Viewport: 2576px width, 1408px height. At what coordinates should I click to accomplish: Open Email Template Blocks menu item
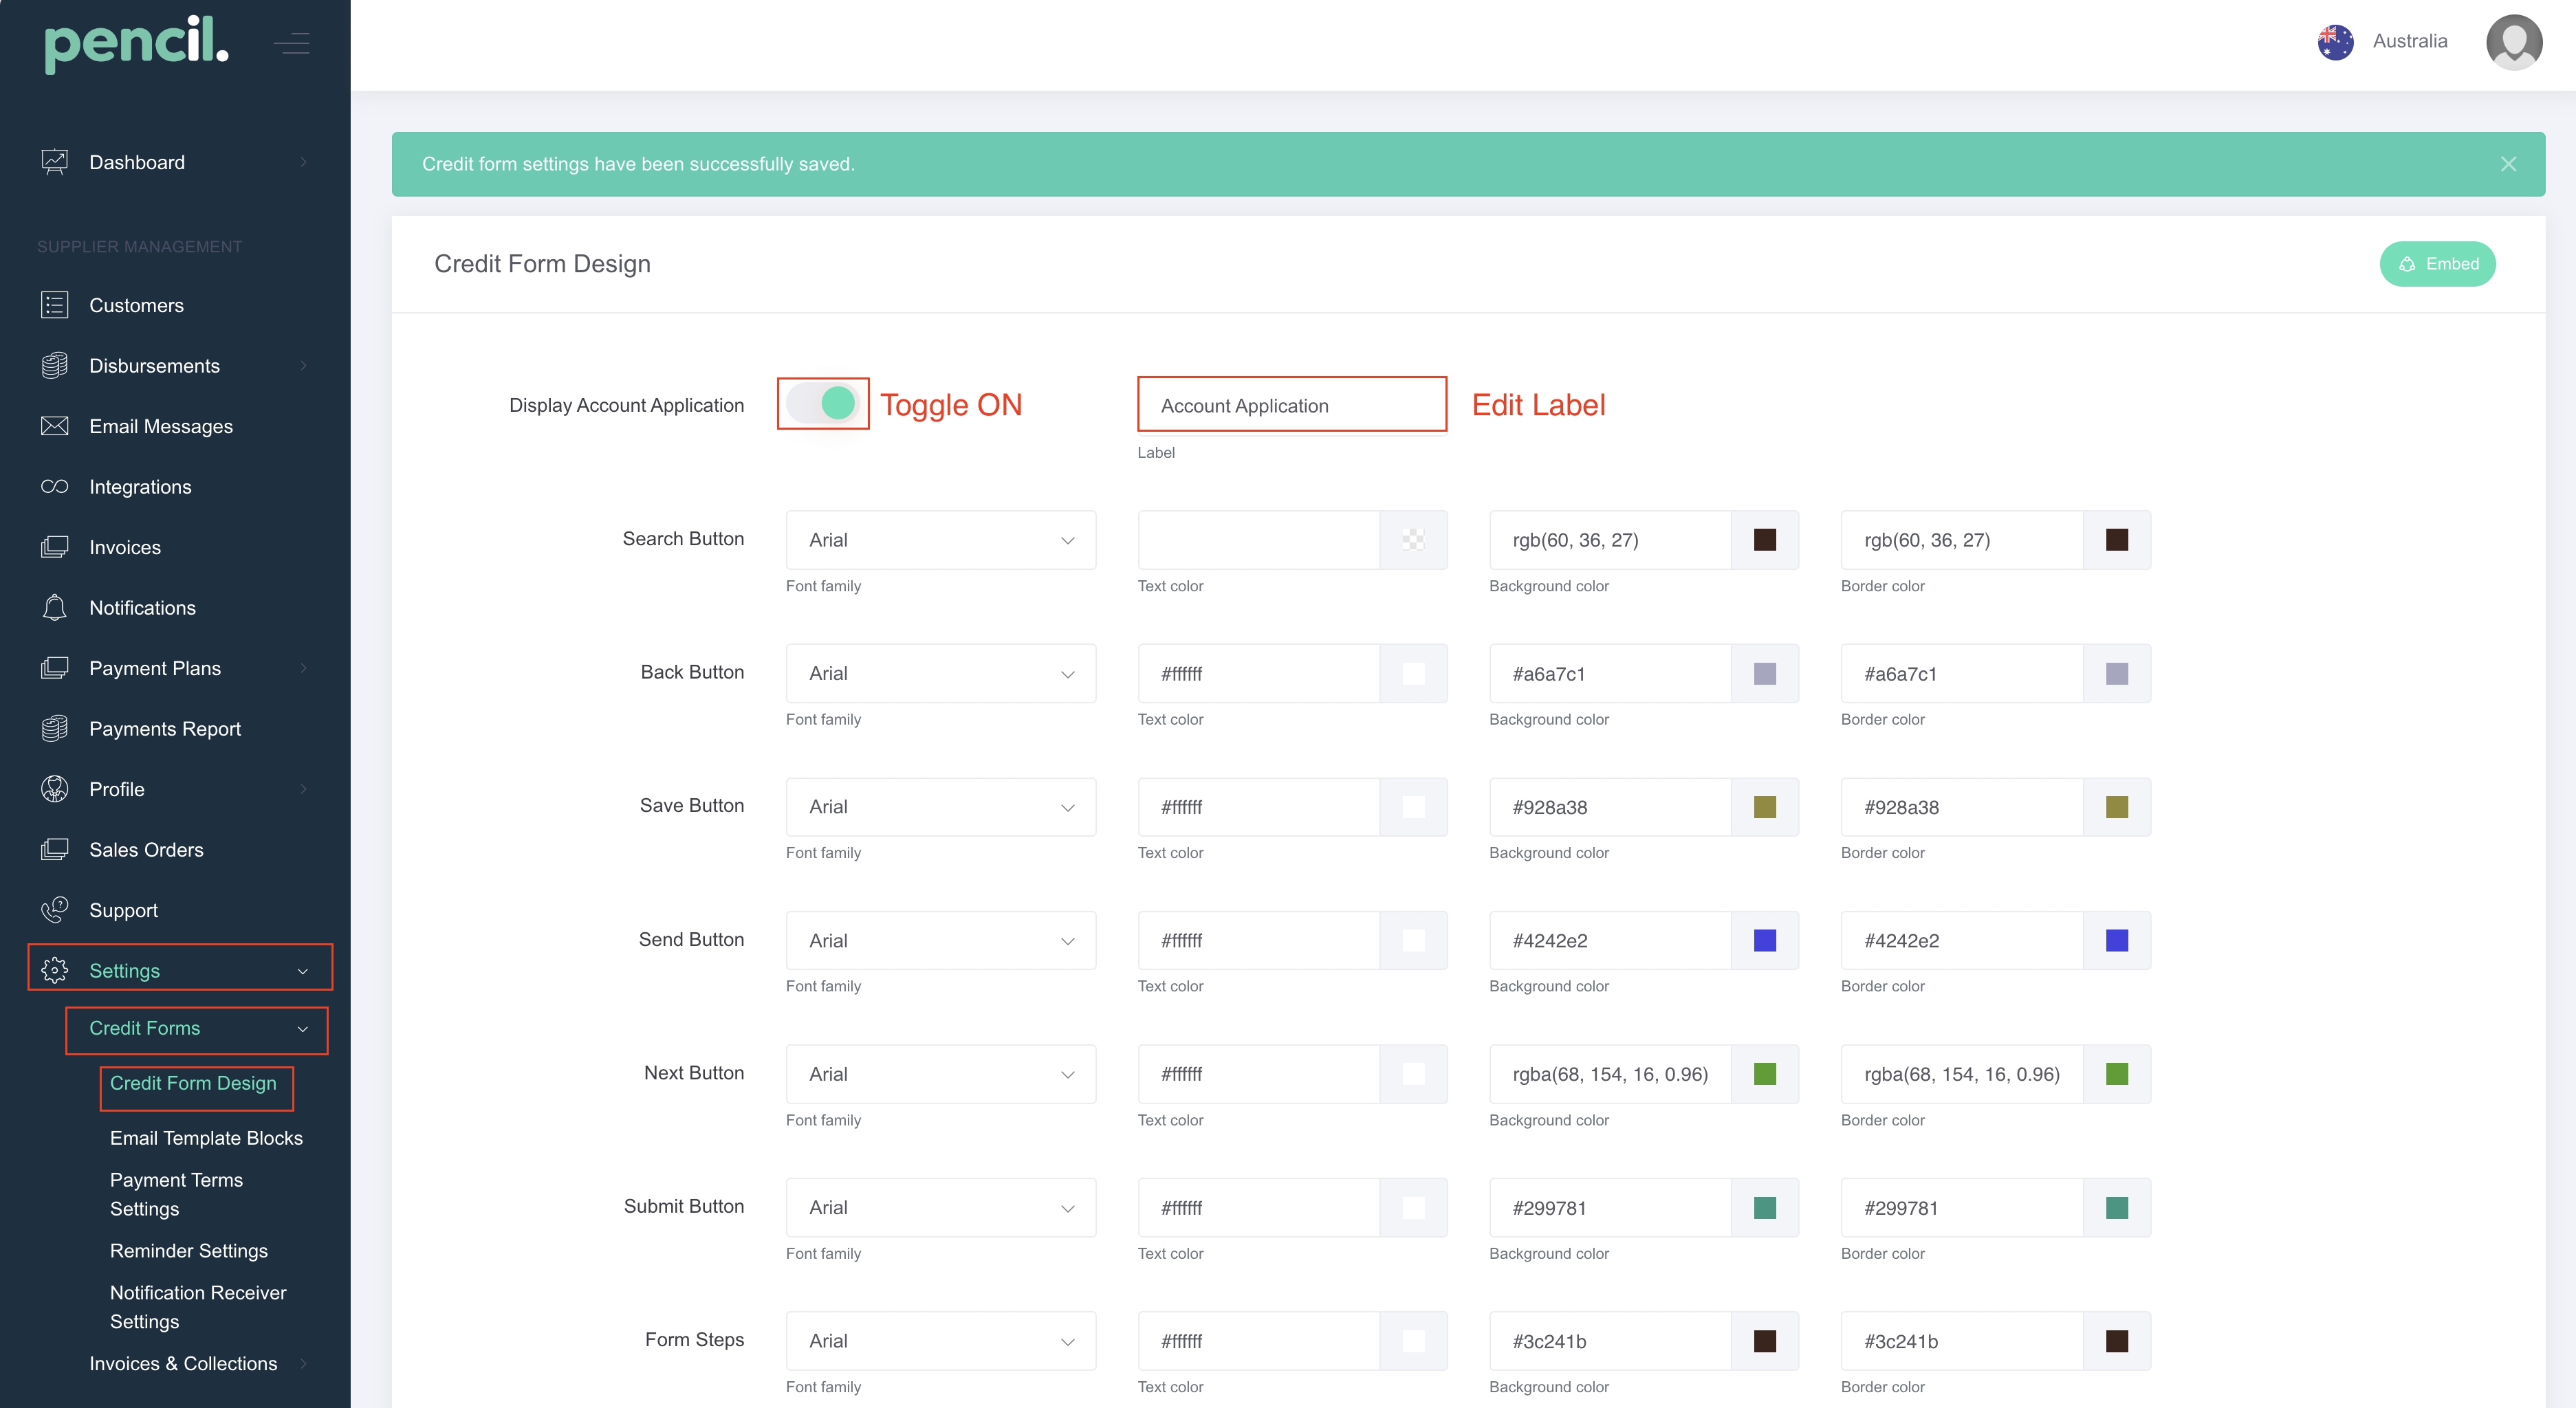pyautogui.click(x=206, y=1138)
